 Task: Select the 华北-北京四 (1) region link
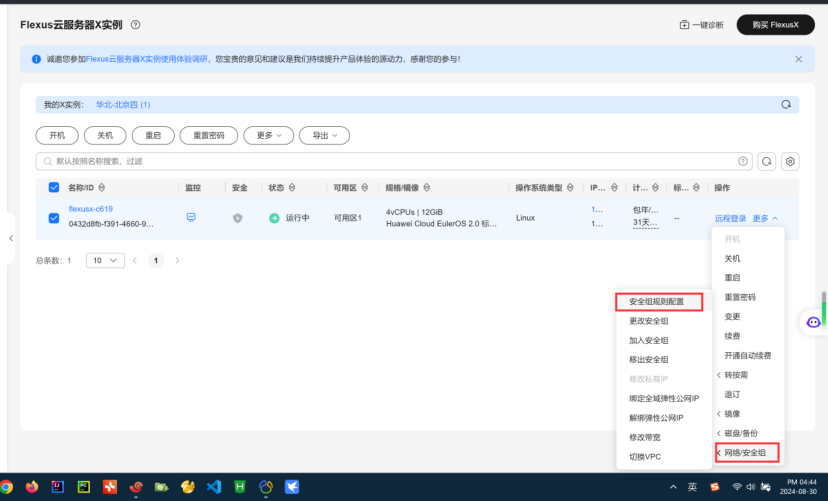[123, 105]
